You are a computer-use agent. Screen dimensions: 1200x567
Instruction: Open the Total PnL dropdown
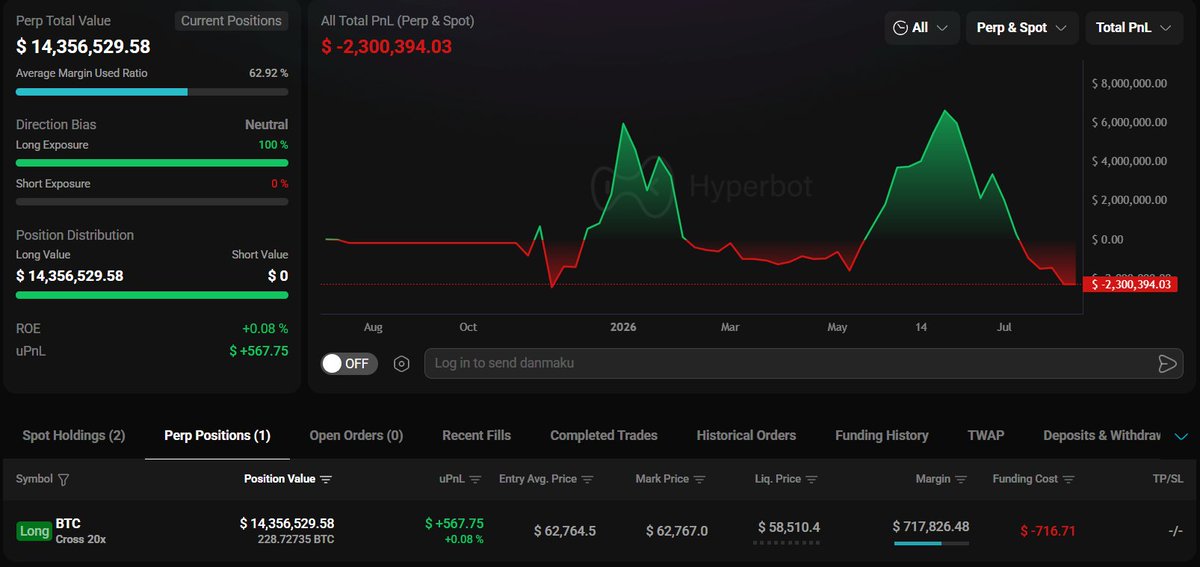[1134, 28]
